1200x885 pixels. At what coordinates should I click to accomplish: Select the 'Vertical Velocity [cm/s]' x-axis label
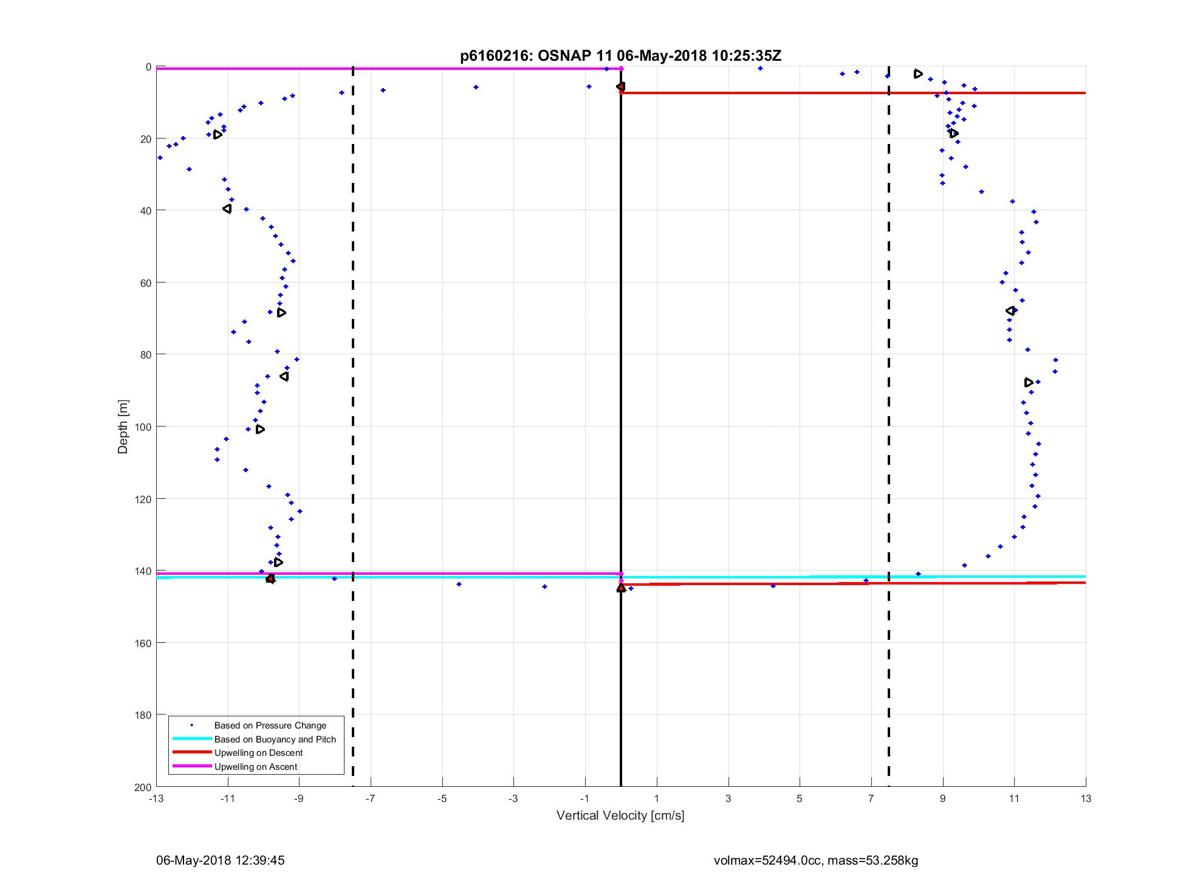pyautogui.click(x=620, y=816)
